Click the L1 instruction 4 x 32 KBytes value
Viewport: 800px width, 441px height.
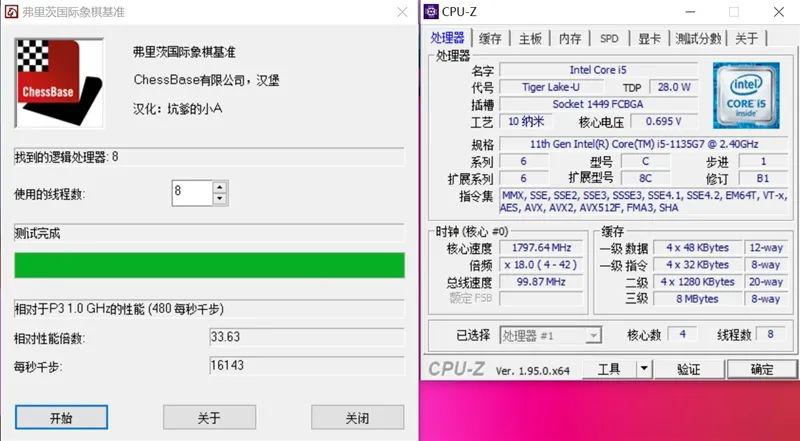[x=697, y=265]
